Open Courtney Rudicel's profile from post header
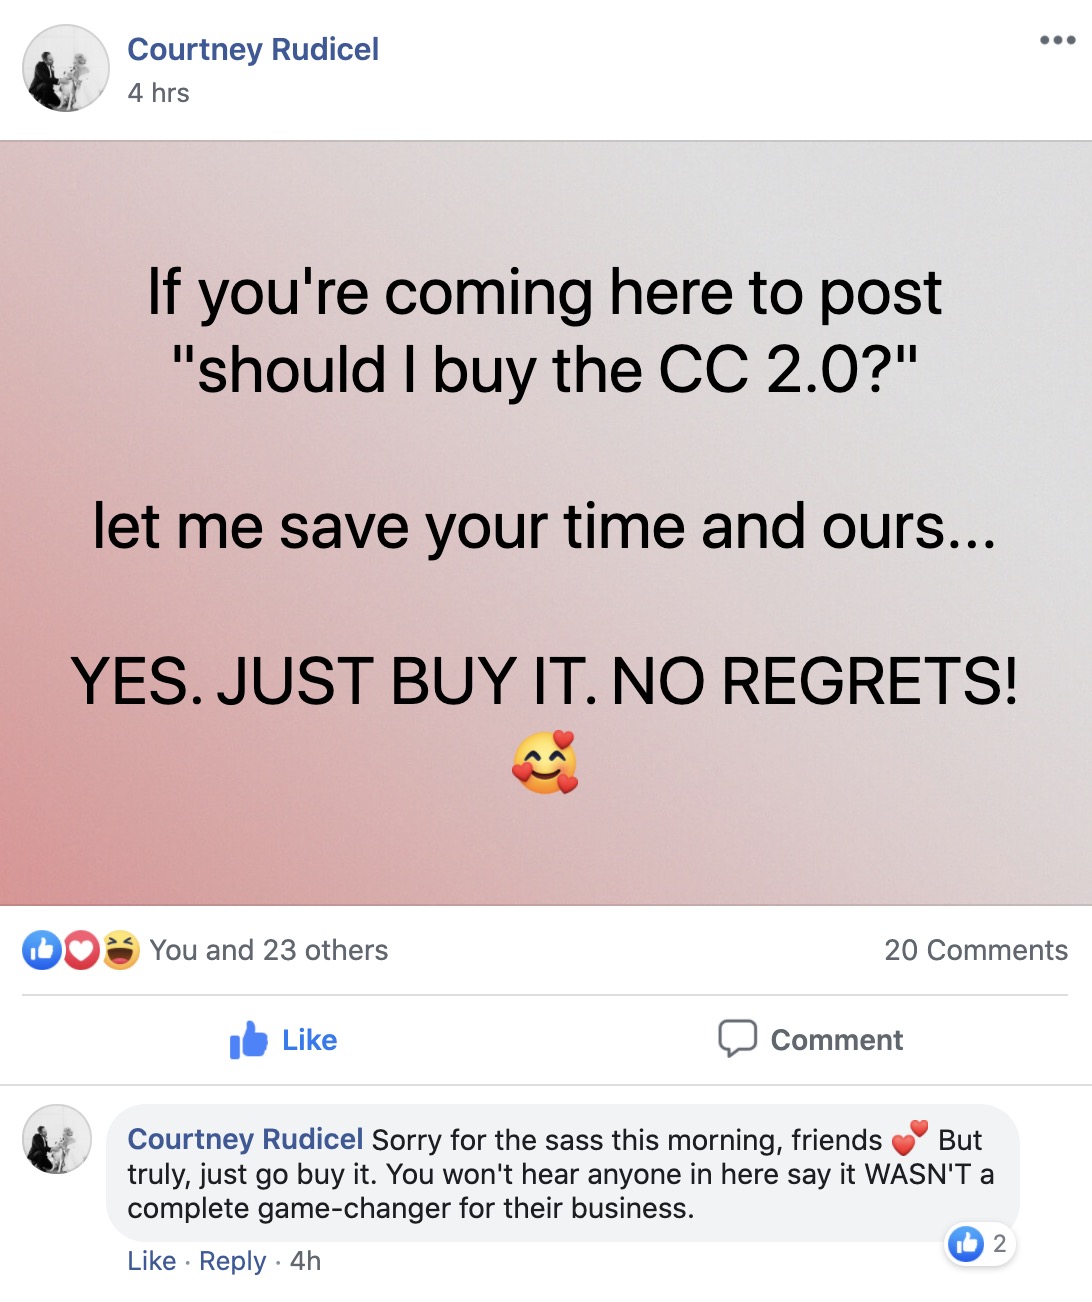This screenshot has height=1302, width=1092. [x=253, y=49]
